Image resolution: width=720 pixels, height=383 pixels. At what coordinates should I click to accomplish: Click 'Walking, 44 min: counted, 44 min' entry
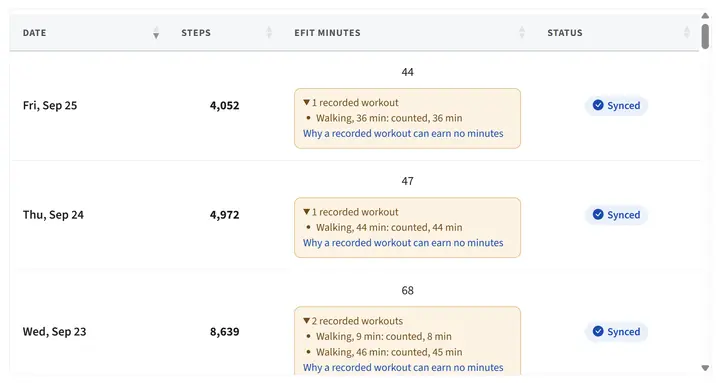tap(389, 227)
